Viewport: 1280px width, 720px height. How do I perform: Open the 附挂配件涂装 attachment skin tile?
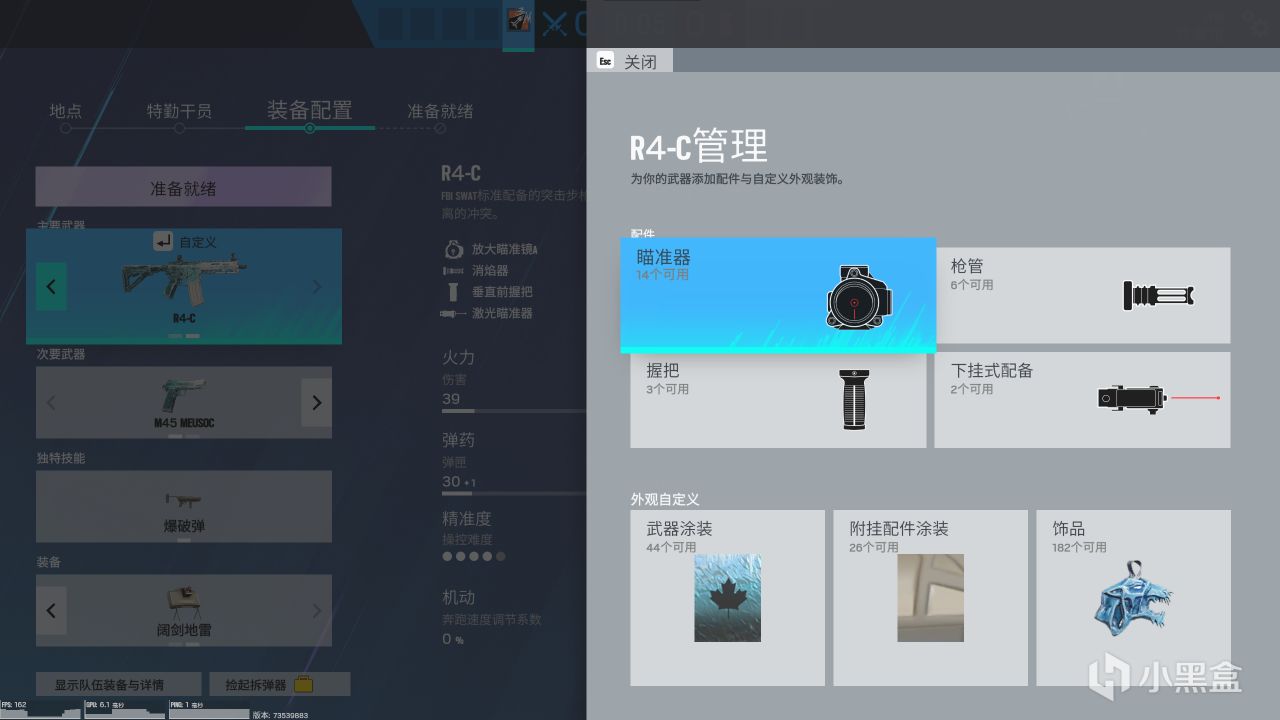pos(930,598)
